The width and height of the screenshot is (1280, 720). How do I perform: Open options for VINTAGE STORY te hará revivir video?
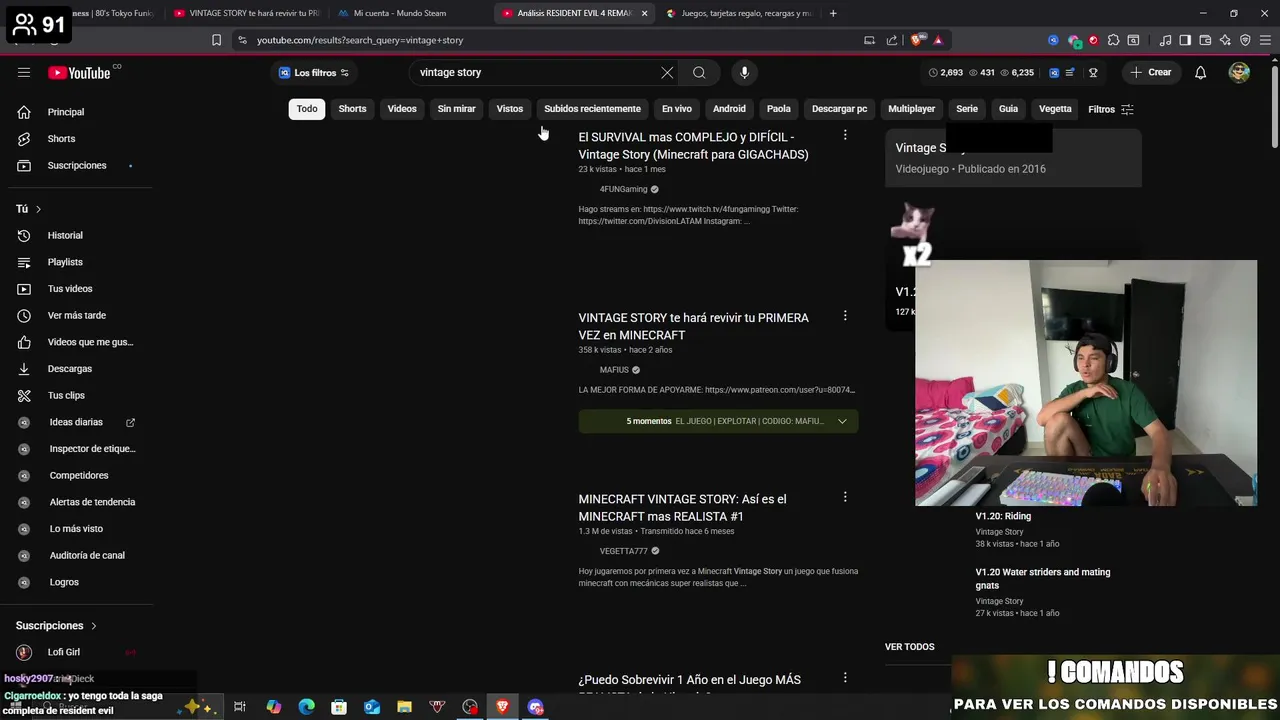(x=845, y=316)
